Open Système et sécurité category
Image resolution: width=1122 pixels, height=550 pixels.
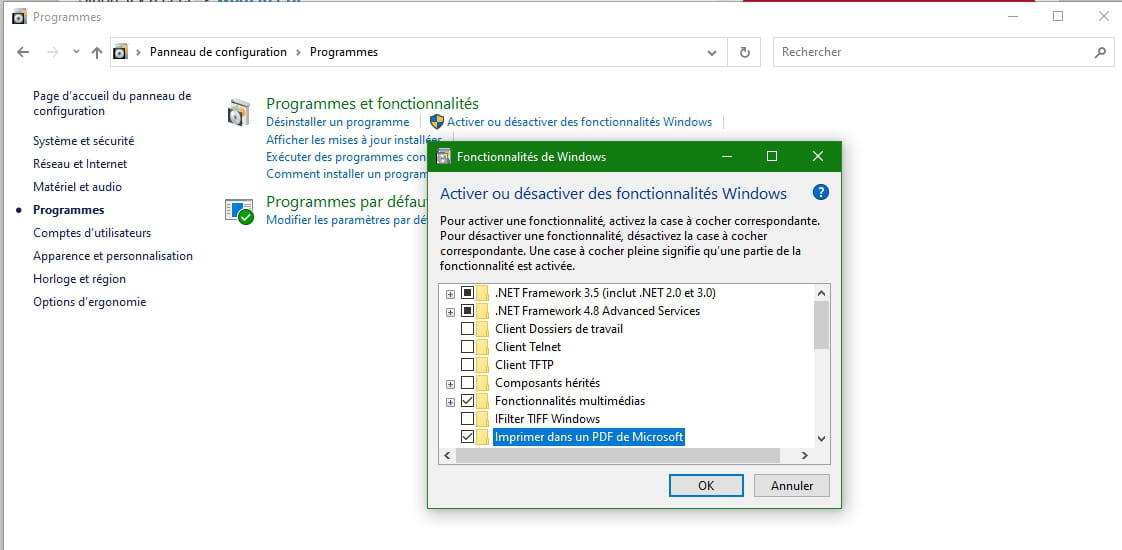coord(84,141)
